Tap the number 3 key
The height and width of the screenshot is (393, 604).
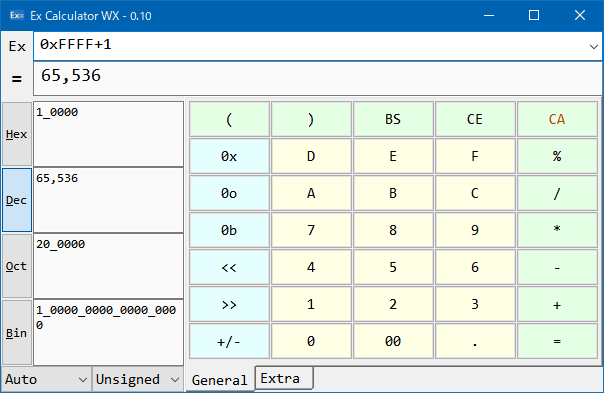tap(475, 304)
